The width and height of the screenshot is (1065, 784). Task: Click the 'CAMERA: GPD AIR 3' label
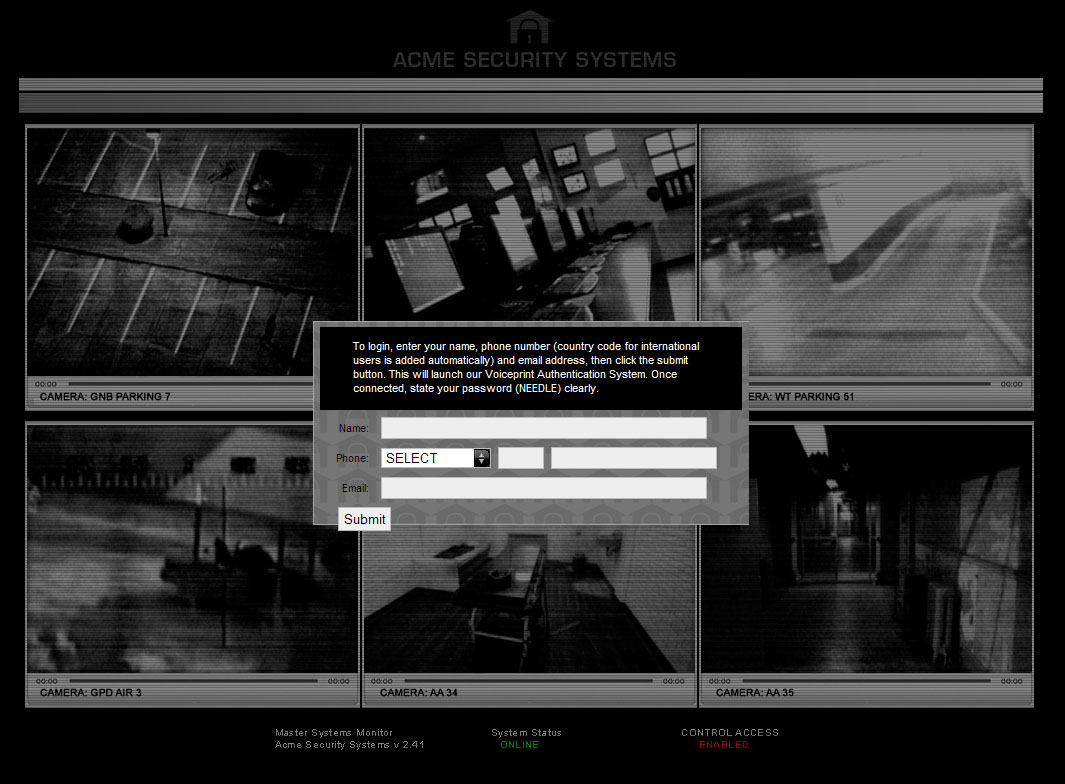pyautogui.click(x=91, y=692)
